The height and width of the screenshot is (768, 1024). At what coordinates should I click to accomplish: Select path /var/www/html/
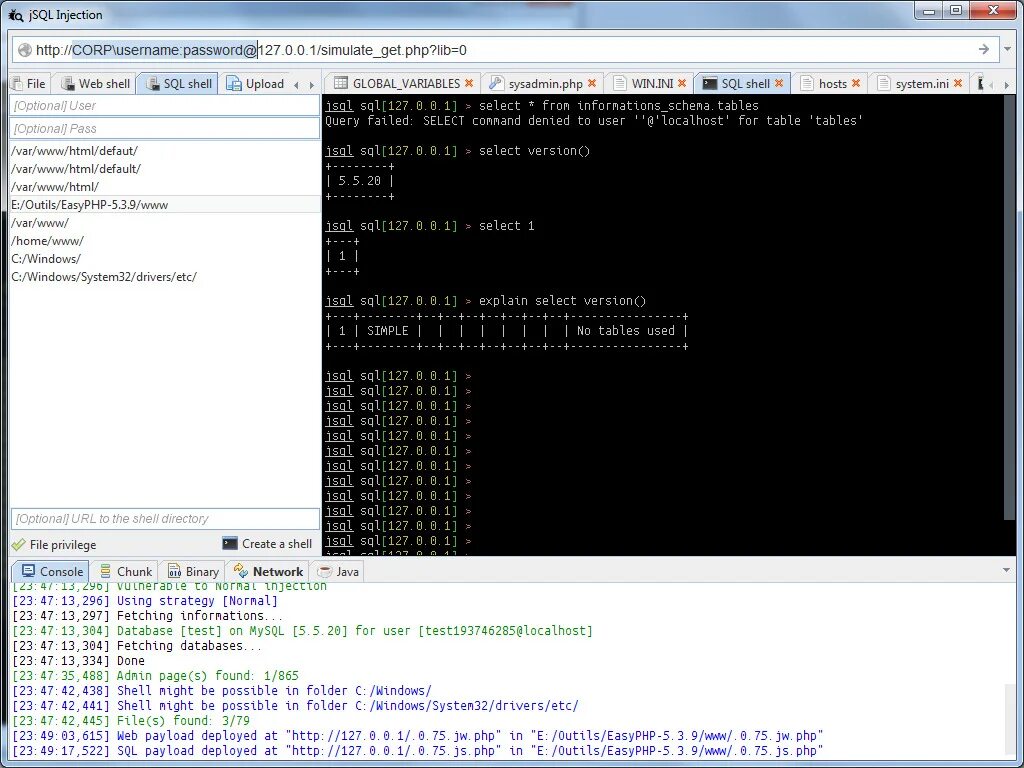(x=165, y=187)
